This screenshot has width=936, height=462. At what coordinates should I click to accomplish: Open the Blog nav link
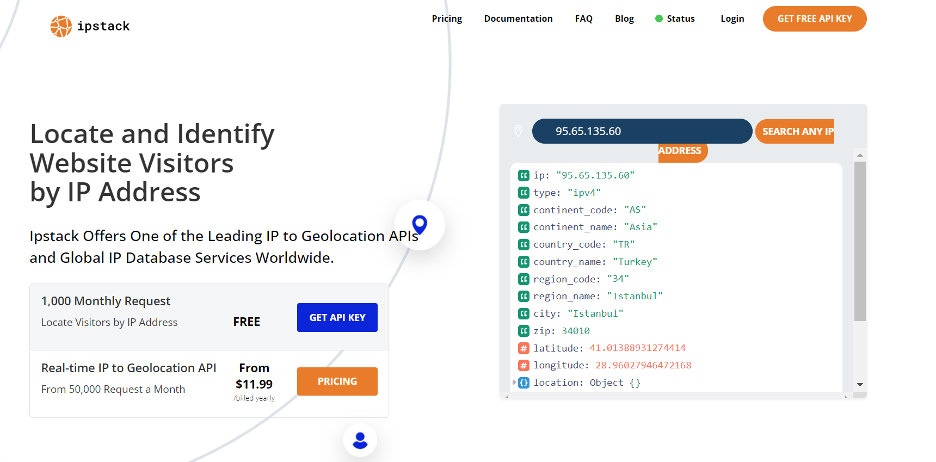[x=624, y=19]
